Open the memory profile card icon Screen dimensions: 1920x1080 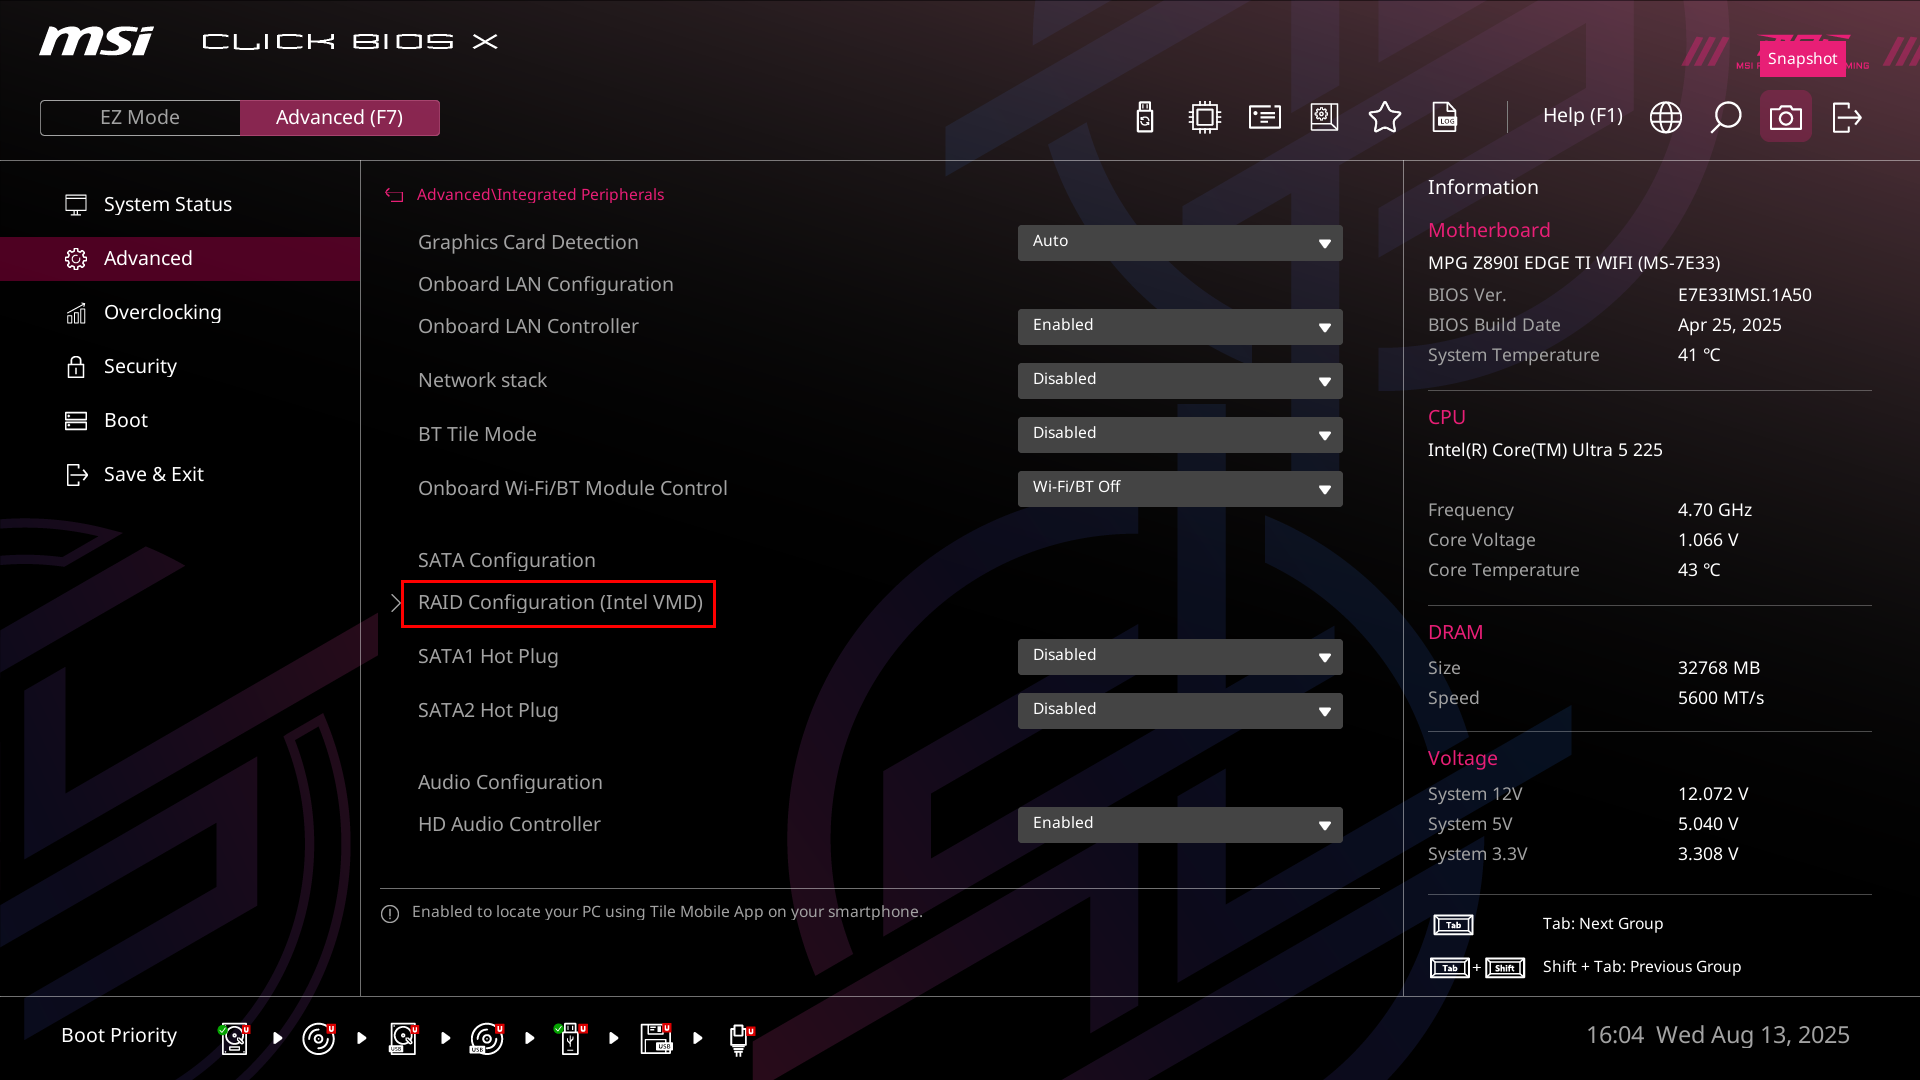pos(1265,117)
